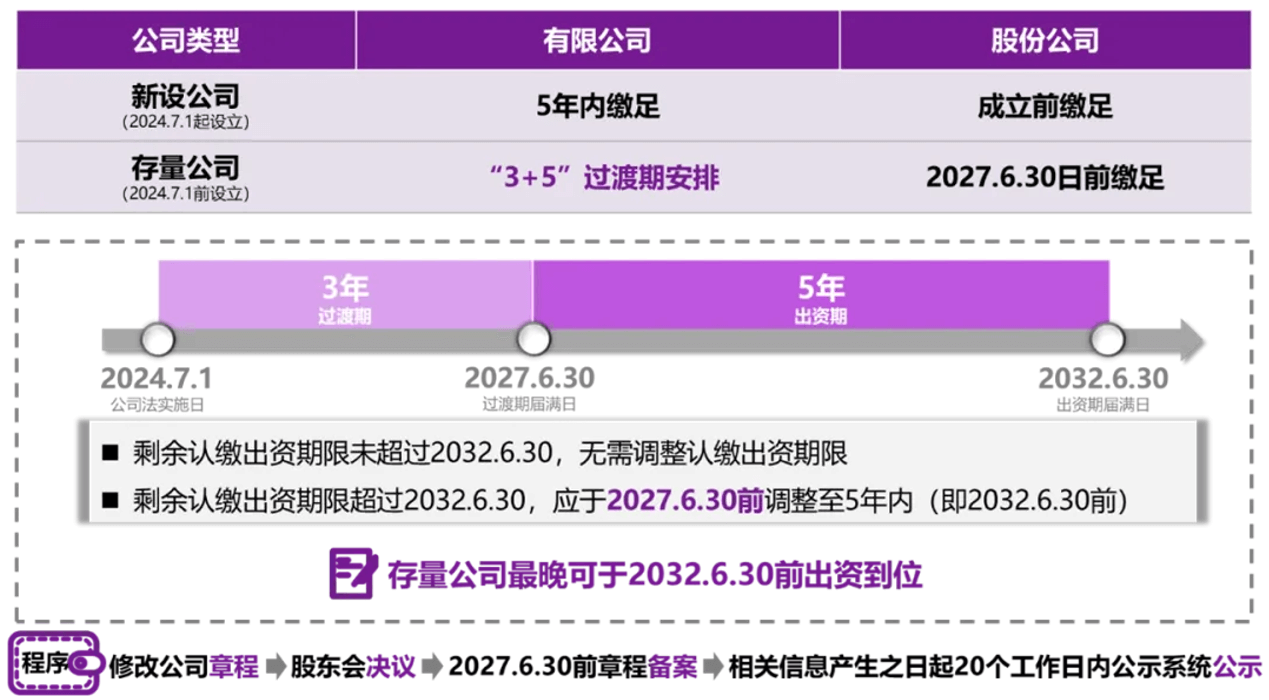Select the timeline circle marker above 2032.6.30

1107,340
